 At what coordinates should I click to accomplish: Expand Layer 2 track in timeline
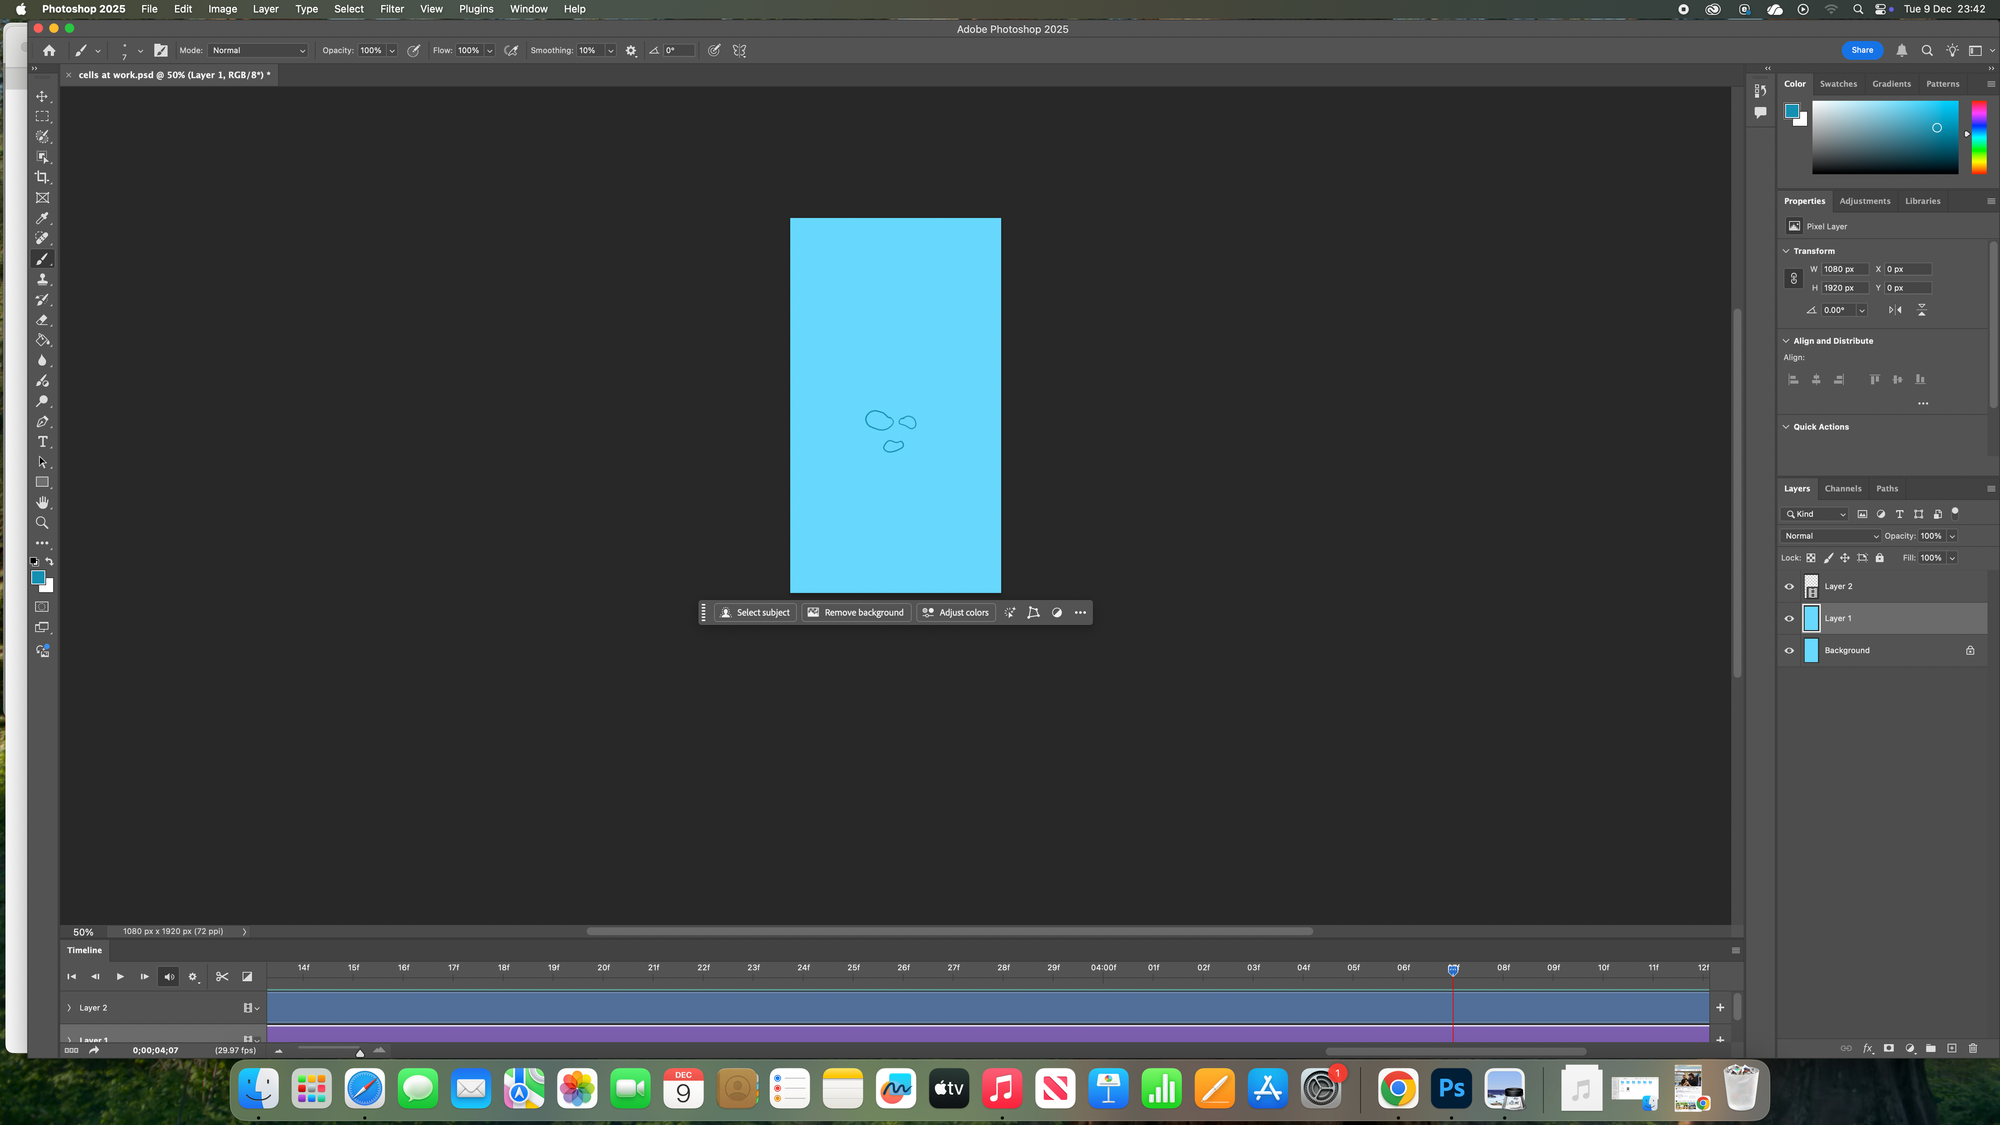point(69,1008)
